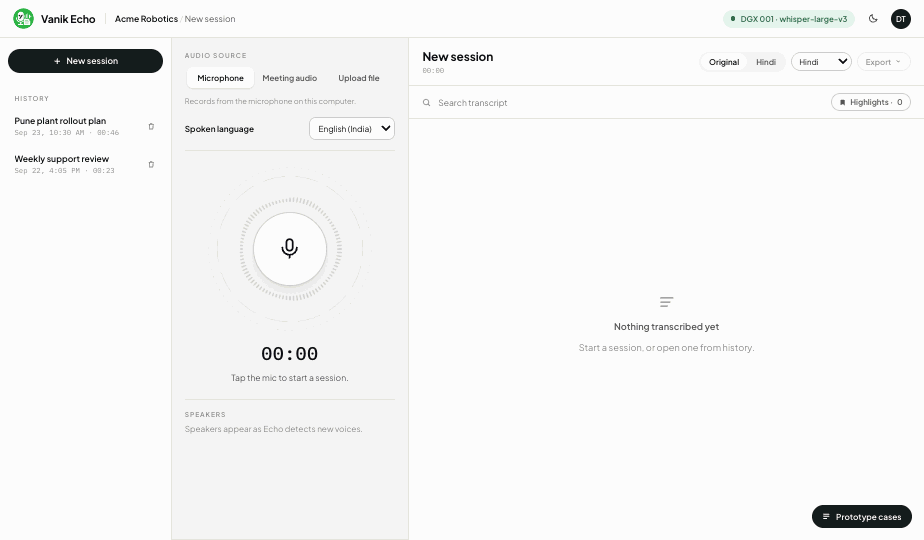Click the Vanik Echo logo
The height and width of the screenshot is (540, 924).
coord(24,19)
